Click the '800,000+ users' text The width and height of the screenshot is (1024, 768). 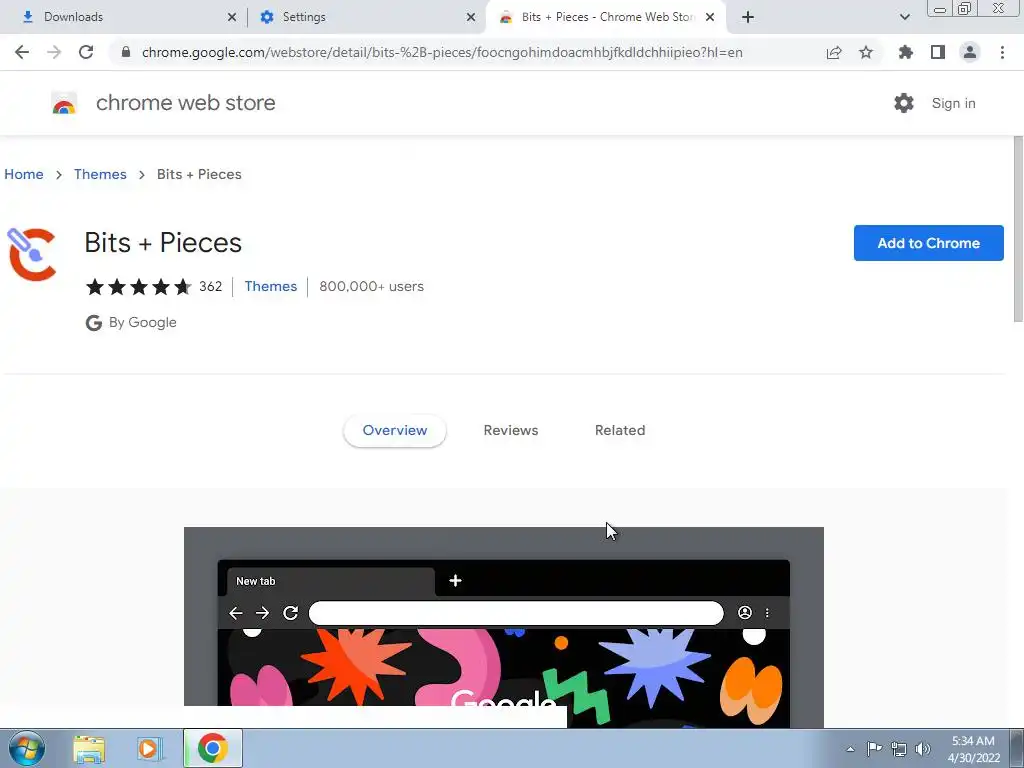point(371,287)
